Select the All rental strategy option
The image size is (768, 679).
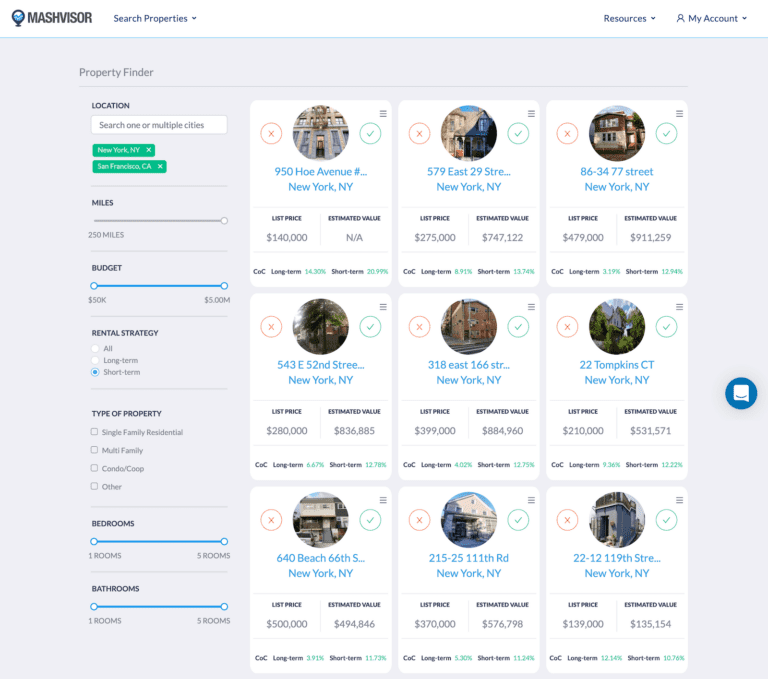(95, 348)
